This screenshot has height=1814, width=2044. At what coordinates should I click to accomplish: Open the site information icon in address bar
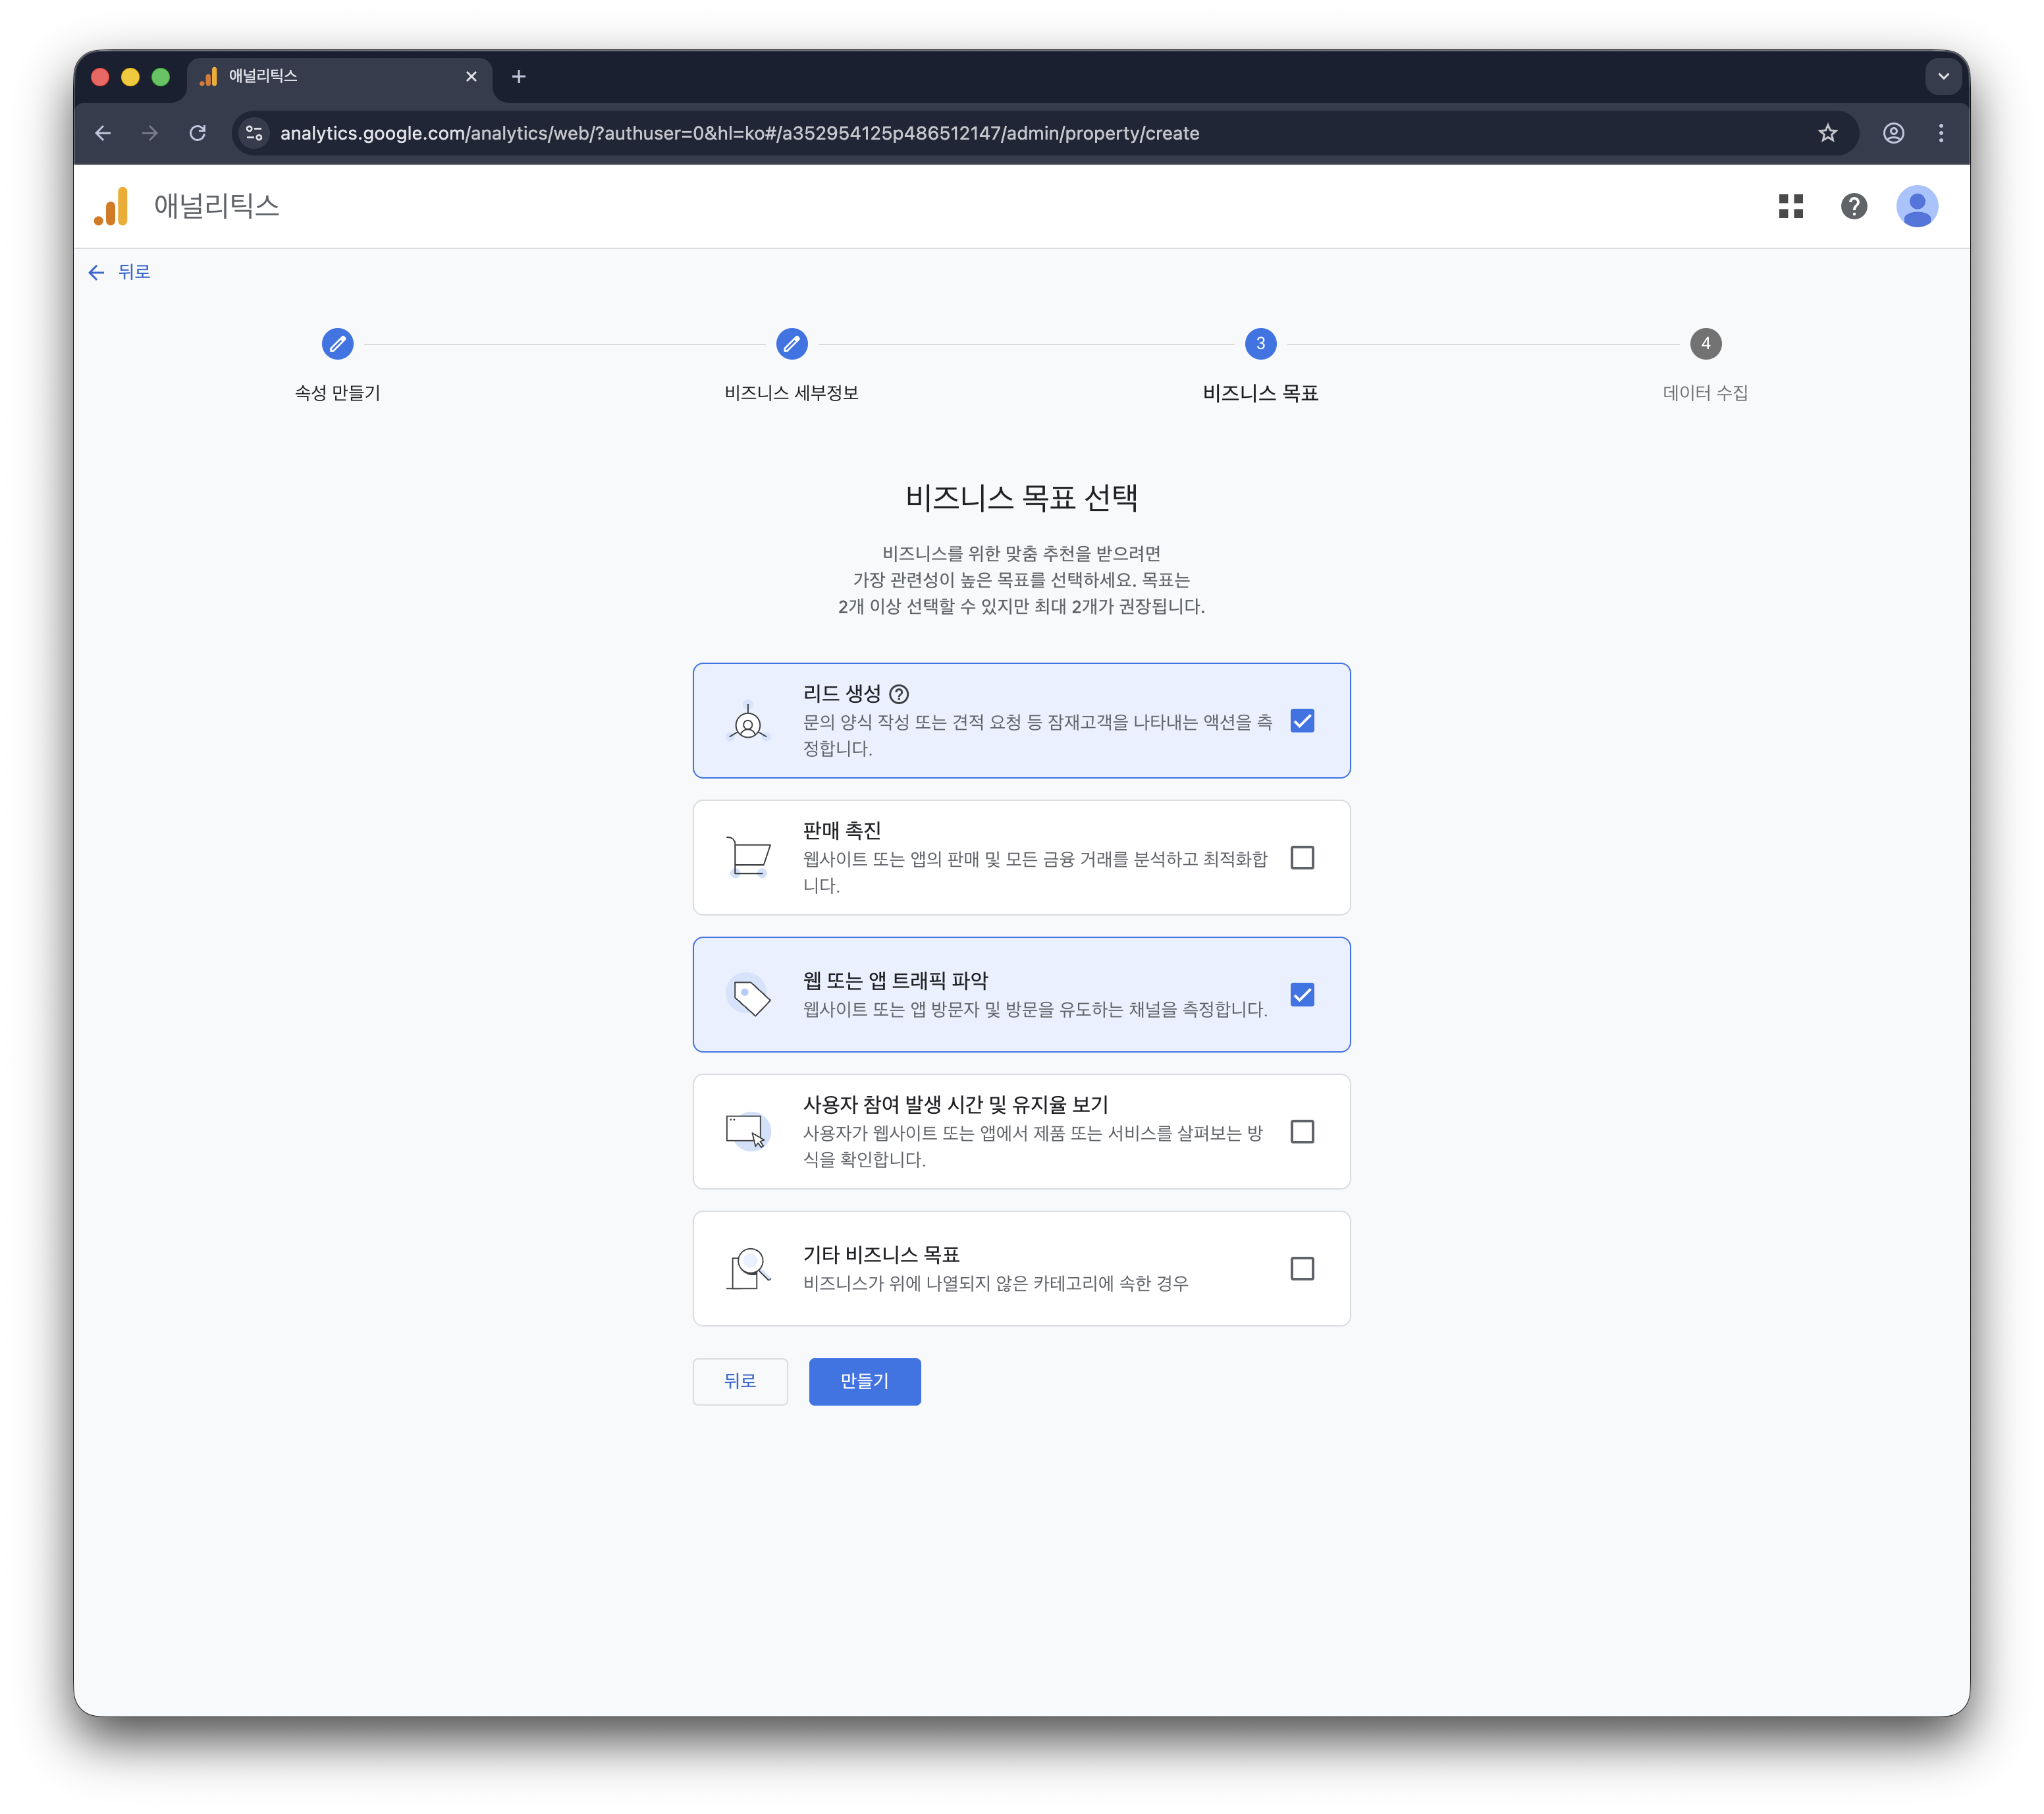click(254, 133)
